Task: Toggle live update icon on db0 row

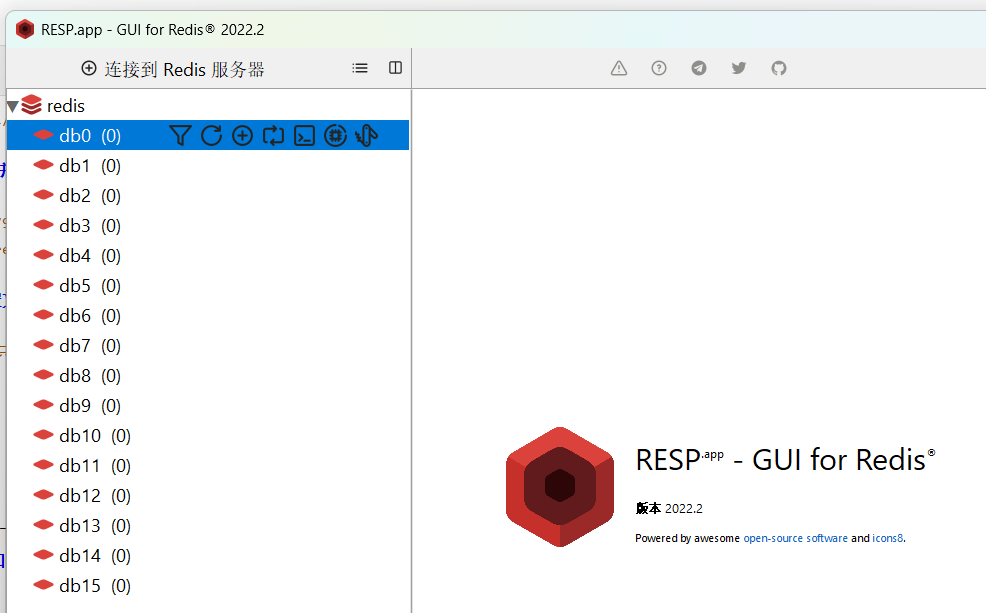Action: coord(273,135)
